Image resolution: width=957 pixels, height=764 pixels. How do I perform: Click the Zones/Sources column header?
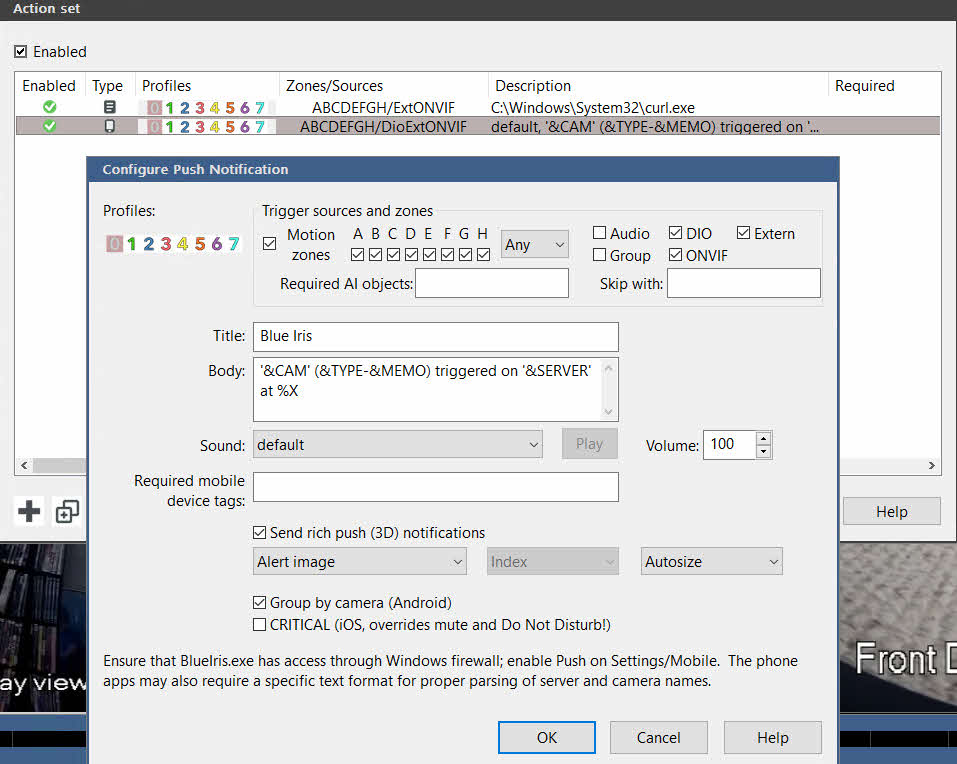pyautogui.click(x=384, y=85)
